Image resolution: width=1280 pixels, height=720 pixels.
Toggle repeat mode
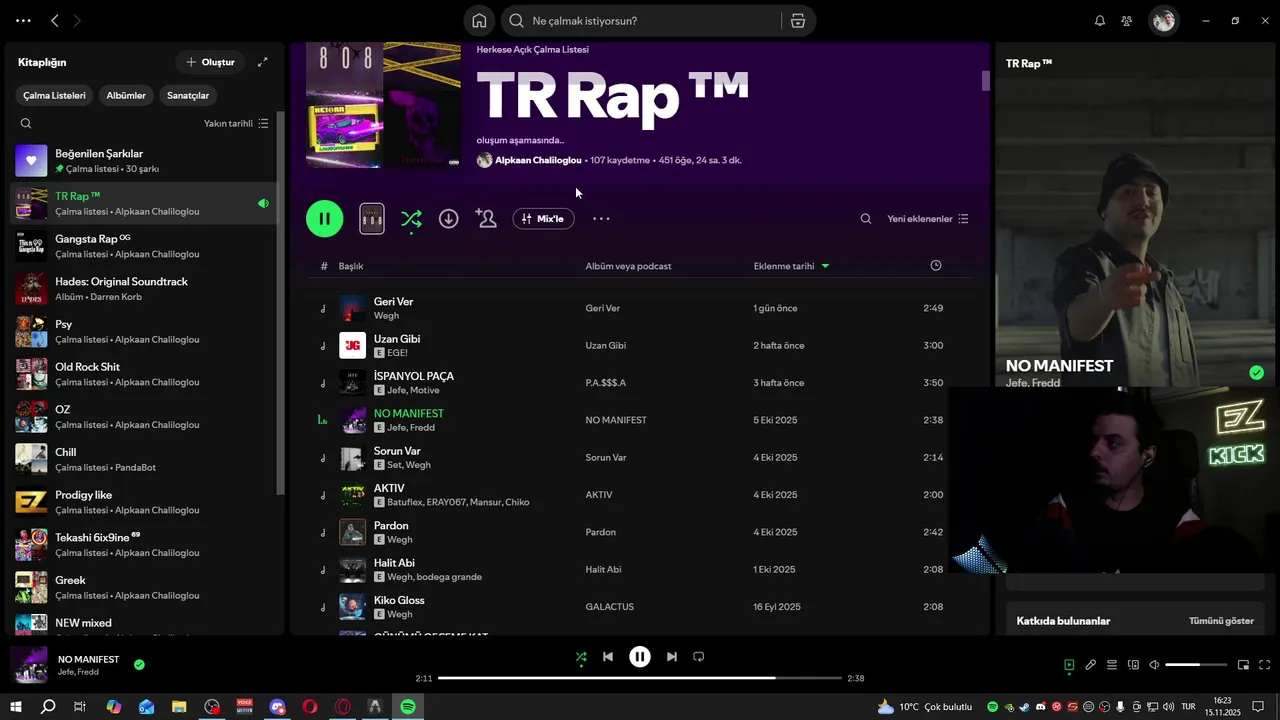pos(699,657)
